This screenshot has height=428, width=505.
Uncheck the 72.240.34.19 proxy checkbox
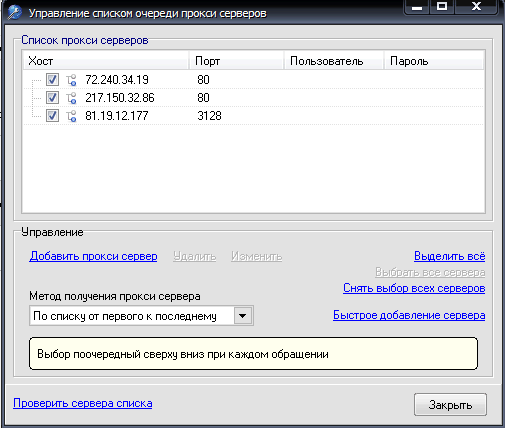52,80
